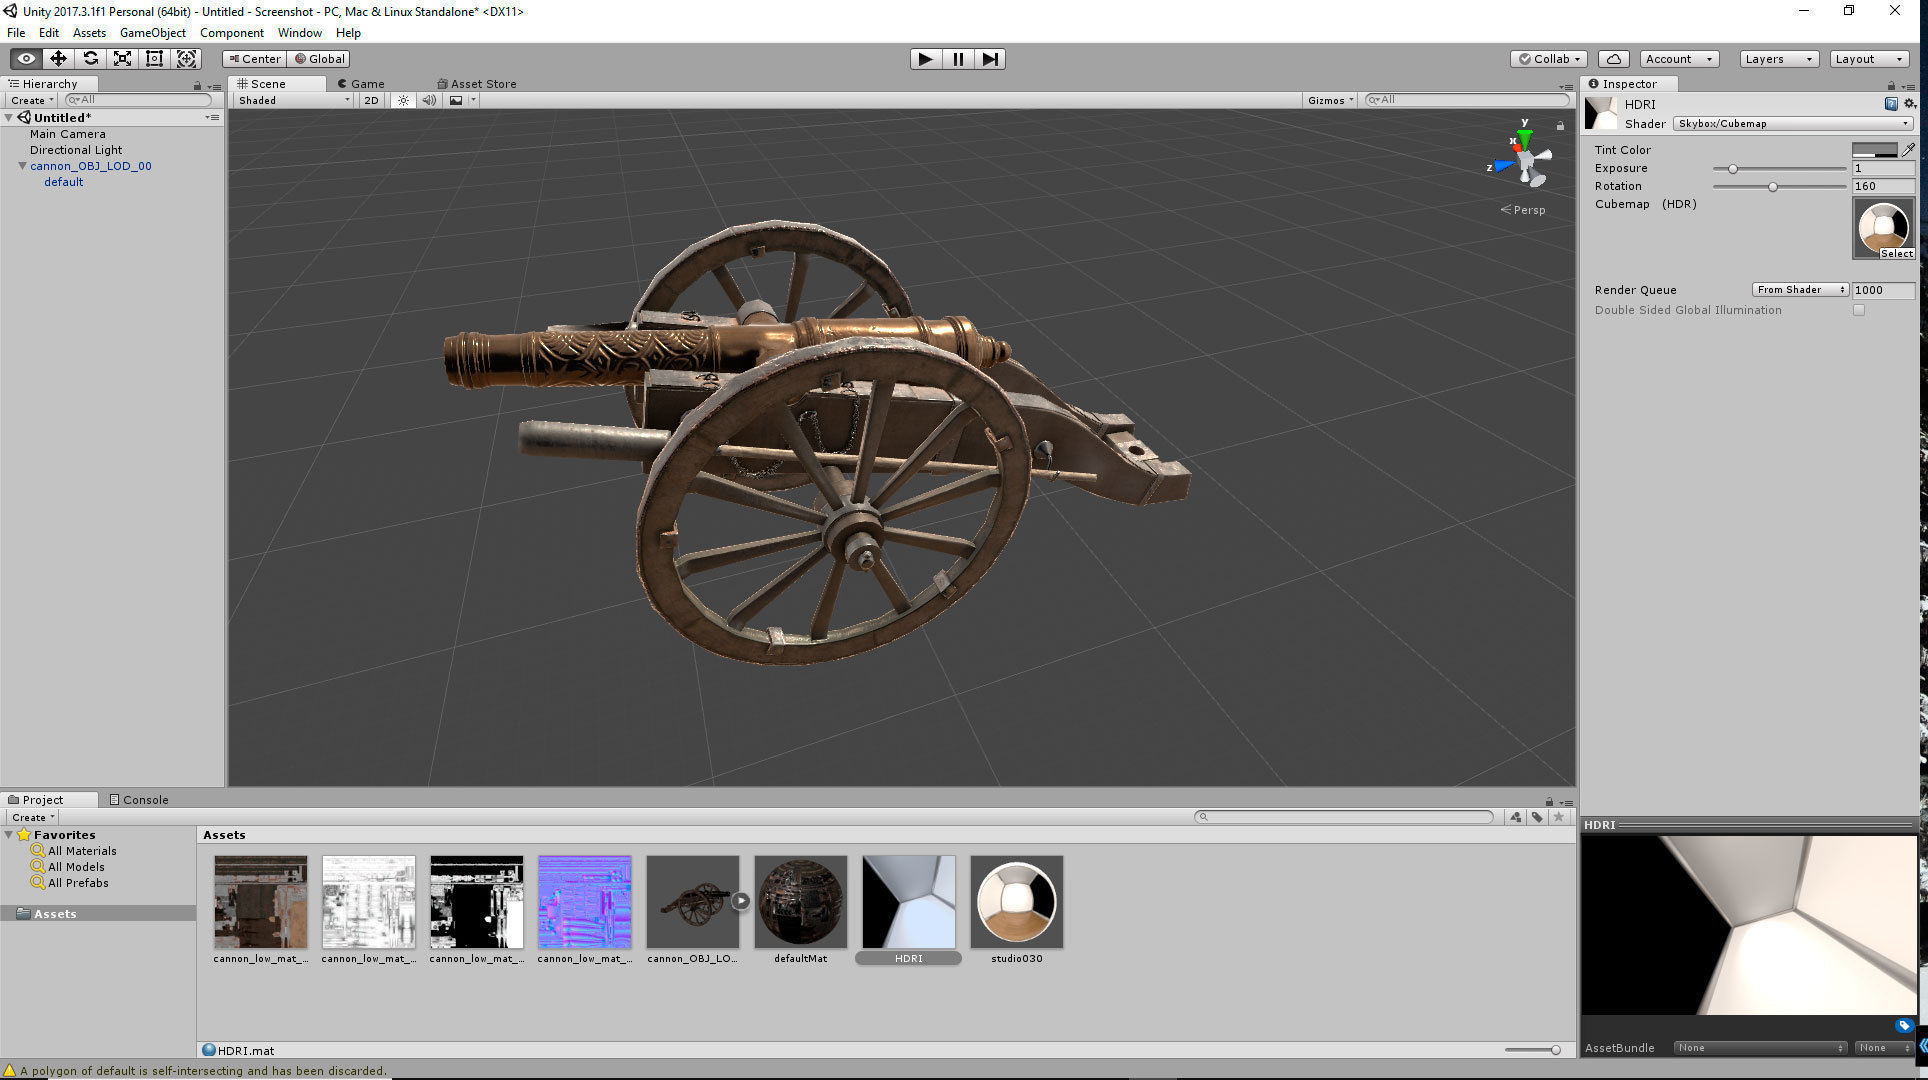Select the Move tool

tap(58, 58)
